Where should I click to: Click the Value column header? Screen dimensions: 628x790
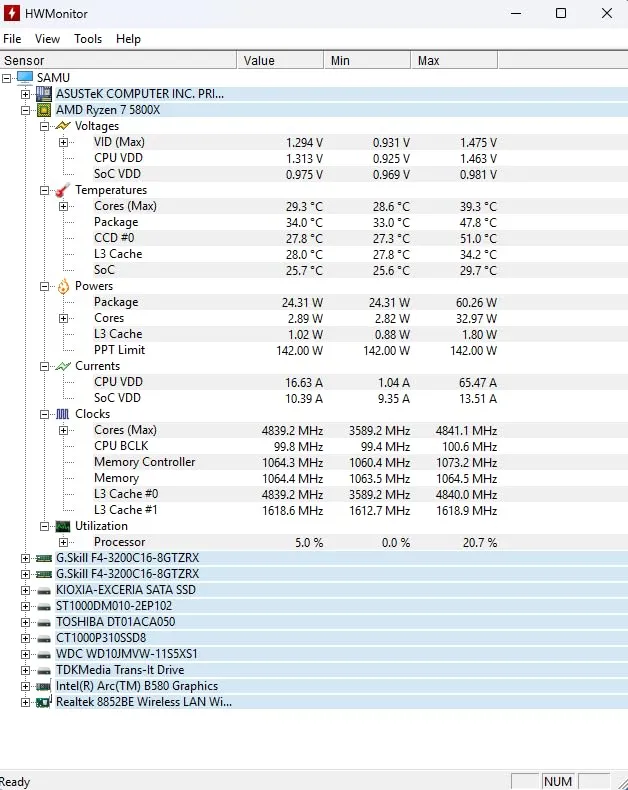(280, 60)
